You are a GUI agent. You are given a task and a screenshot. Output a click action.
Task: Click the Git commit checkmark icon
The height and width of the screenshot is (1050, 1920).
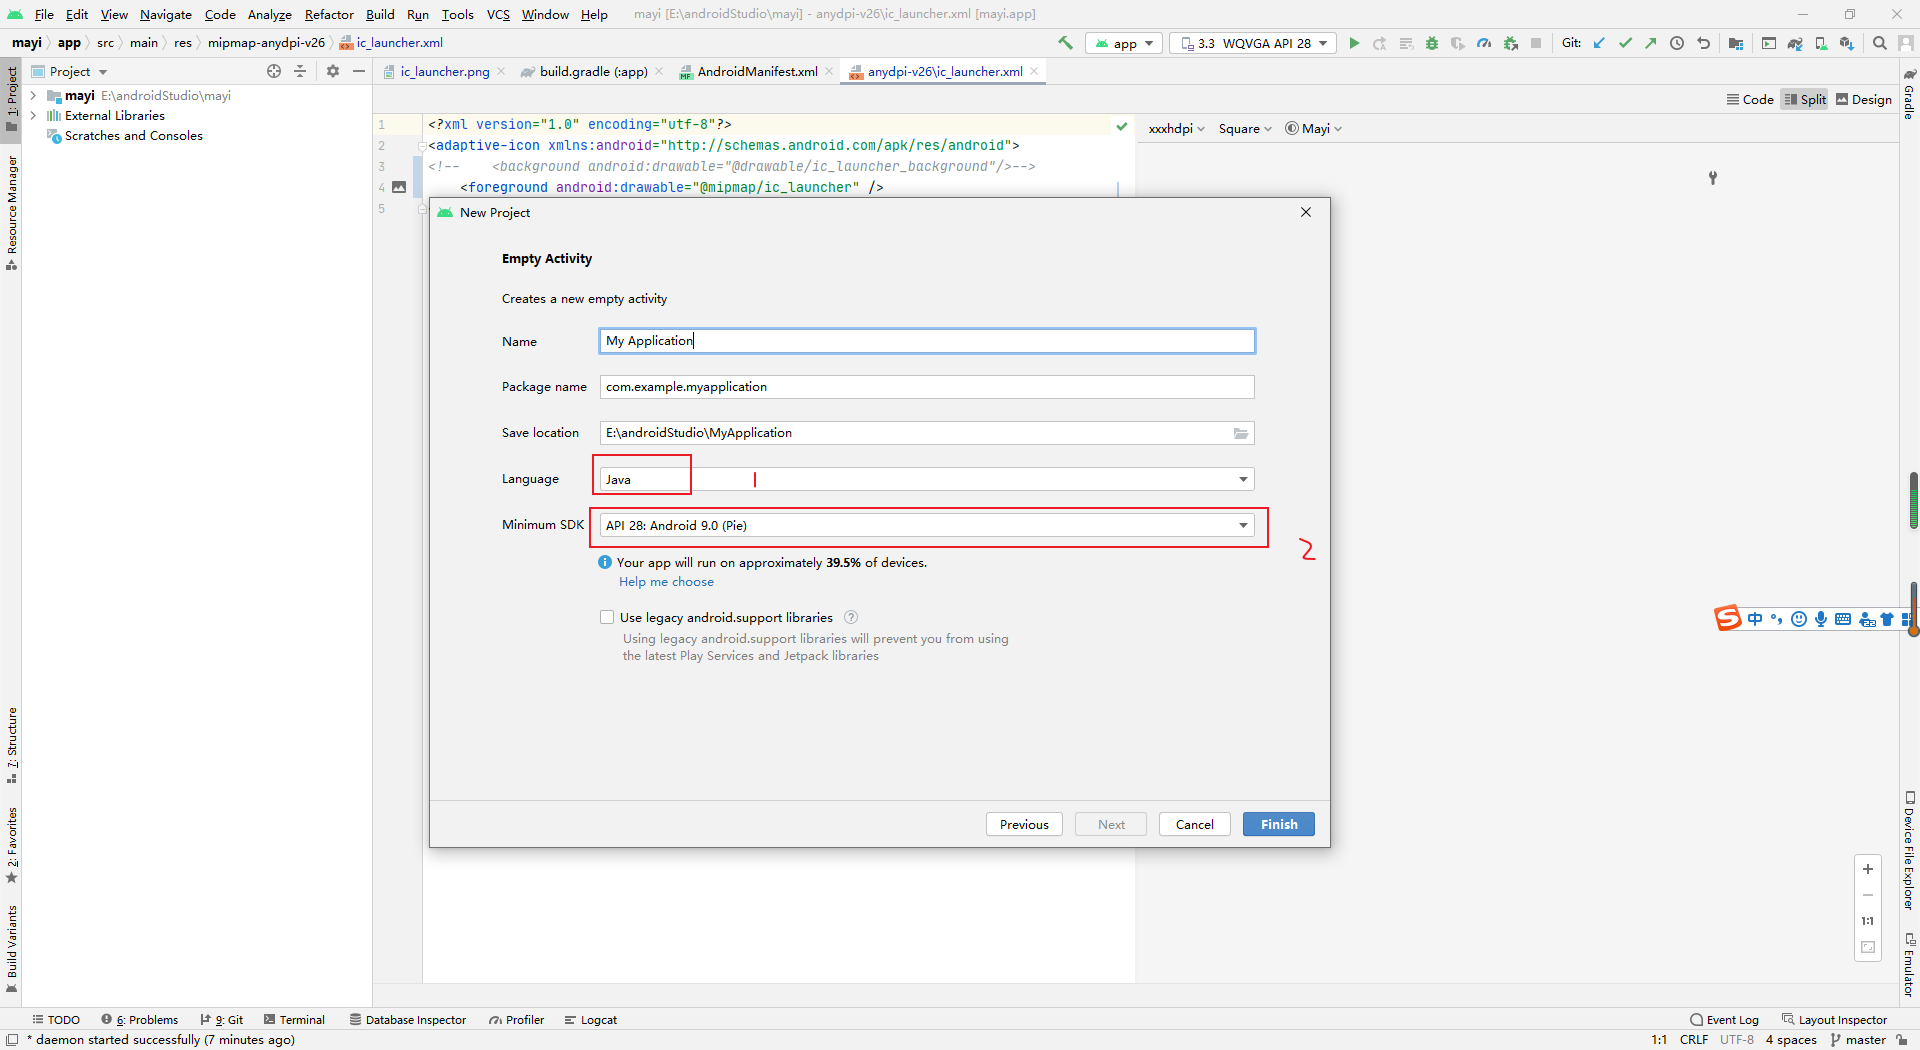tap(1625, 43)
